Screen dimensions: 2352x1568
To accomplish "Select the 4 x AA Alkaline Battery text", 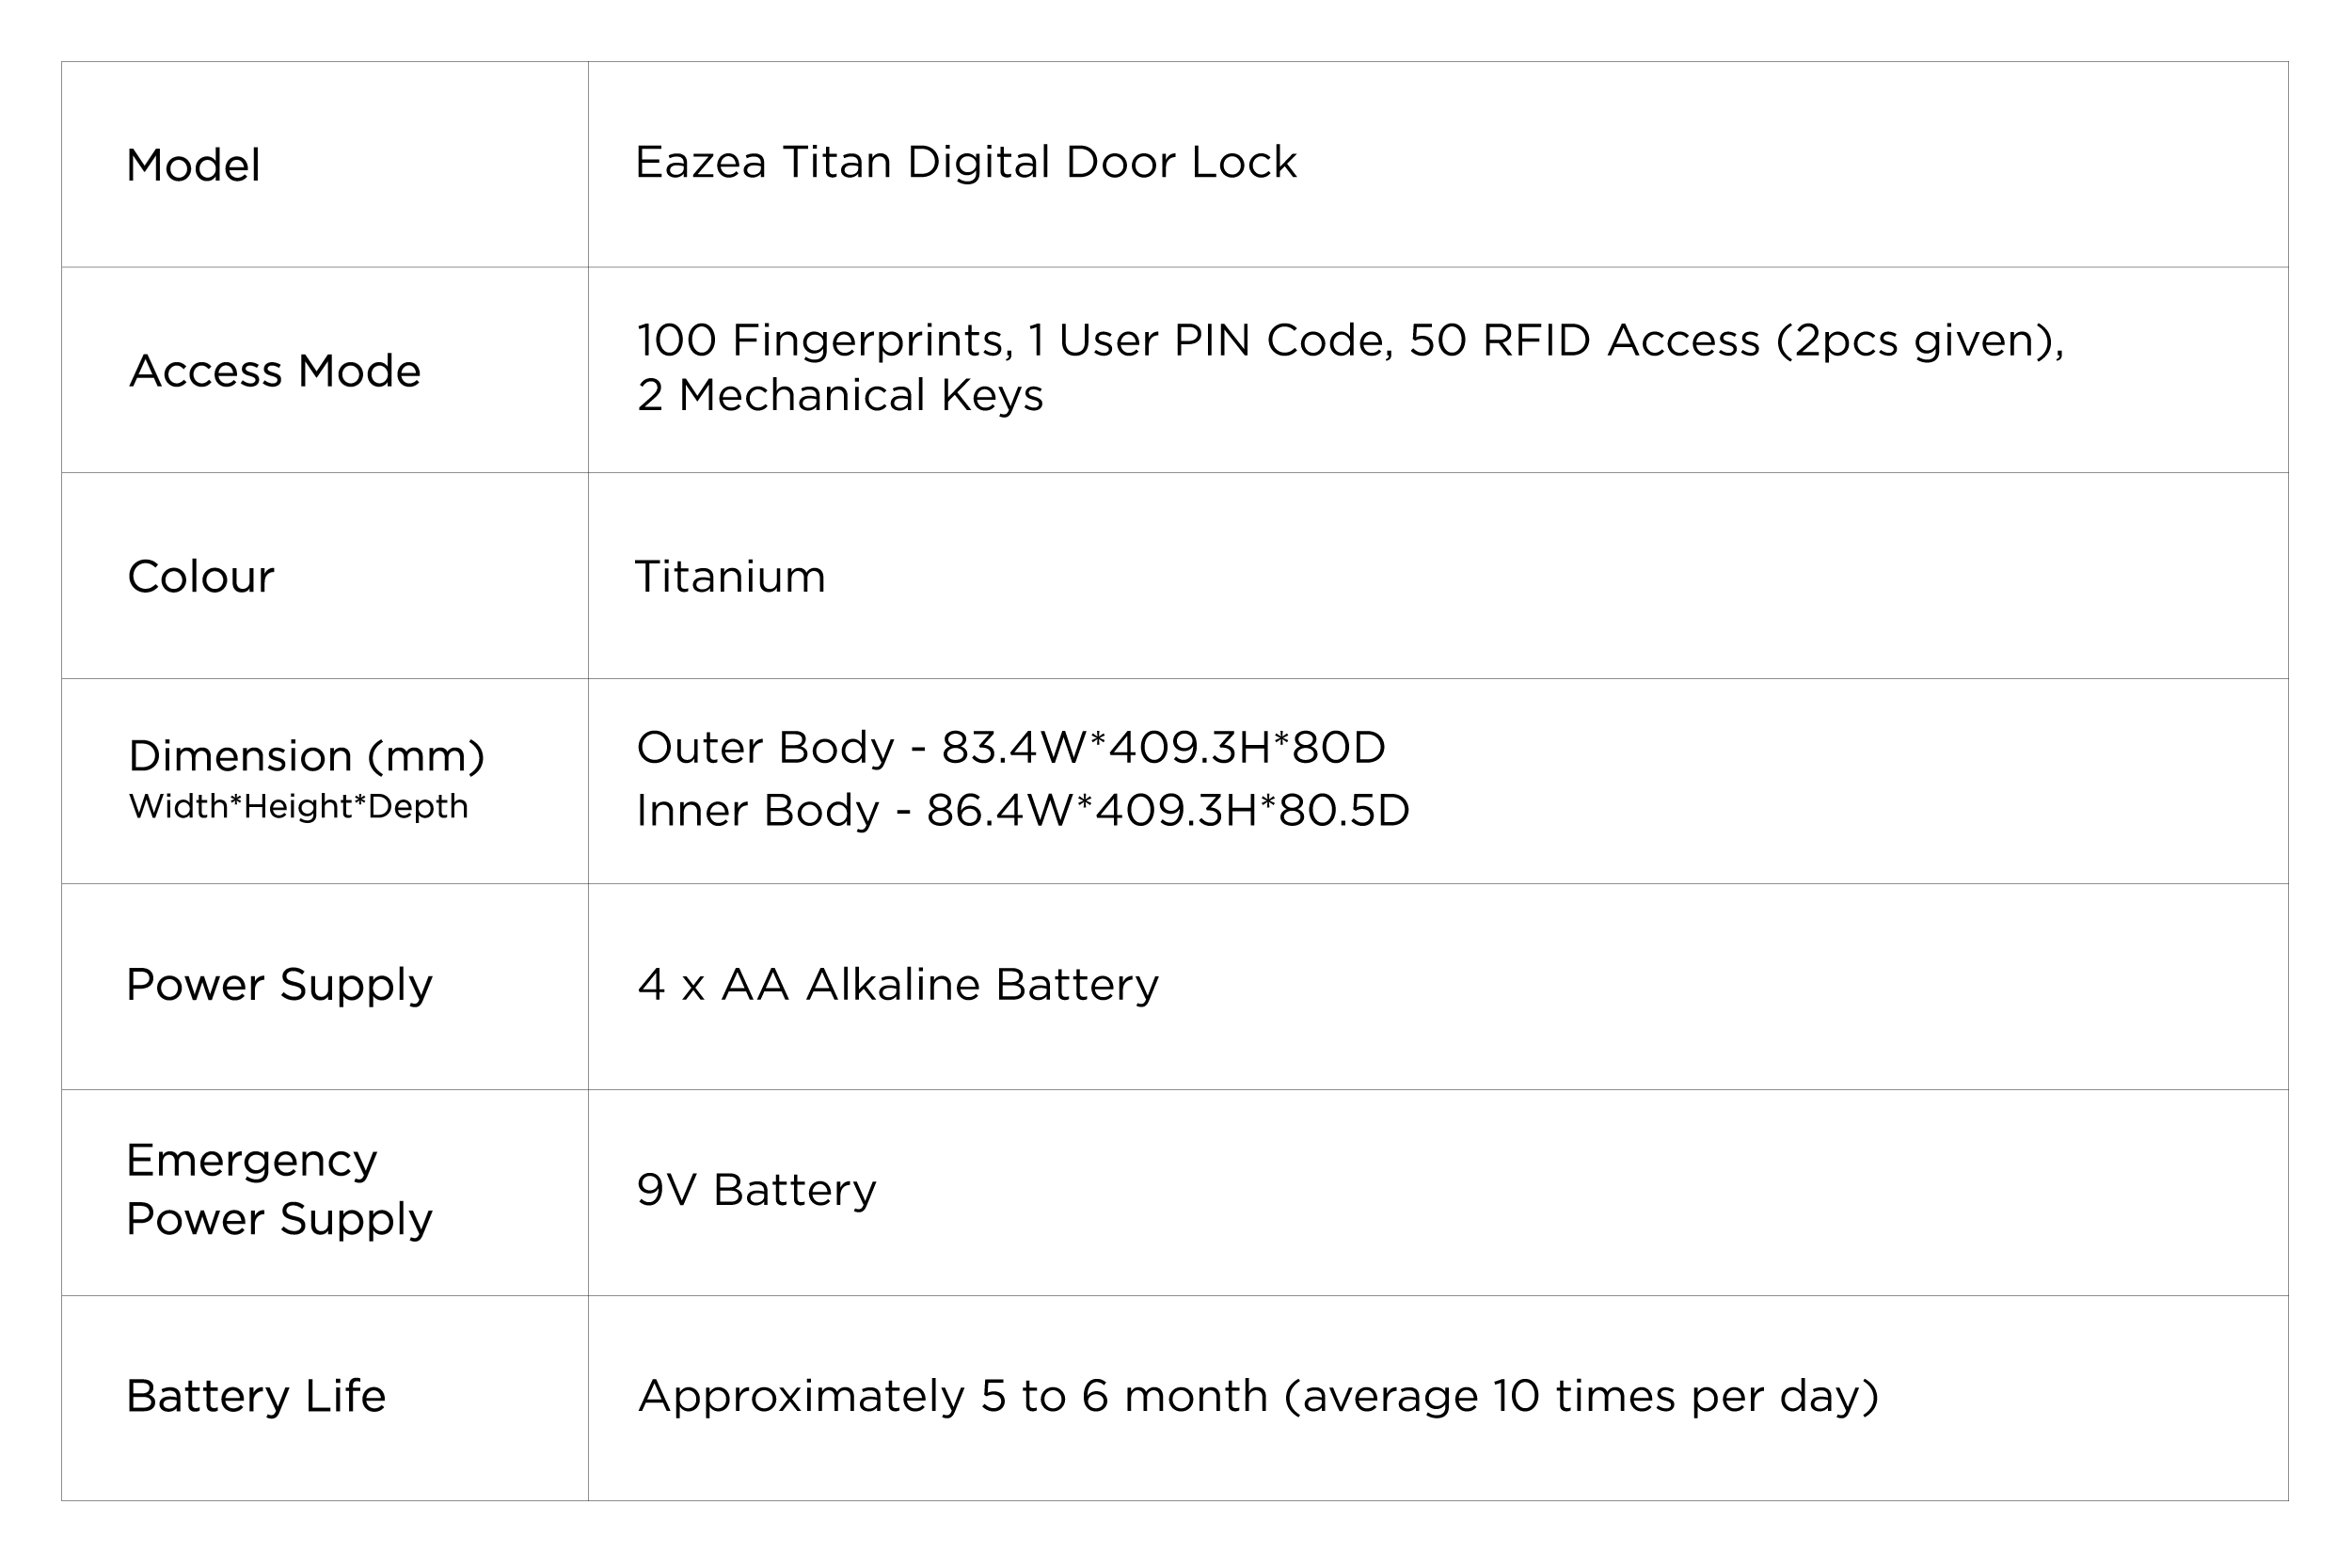I will click(898, 985).
